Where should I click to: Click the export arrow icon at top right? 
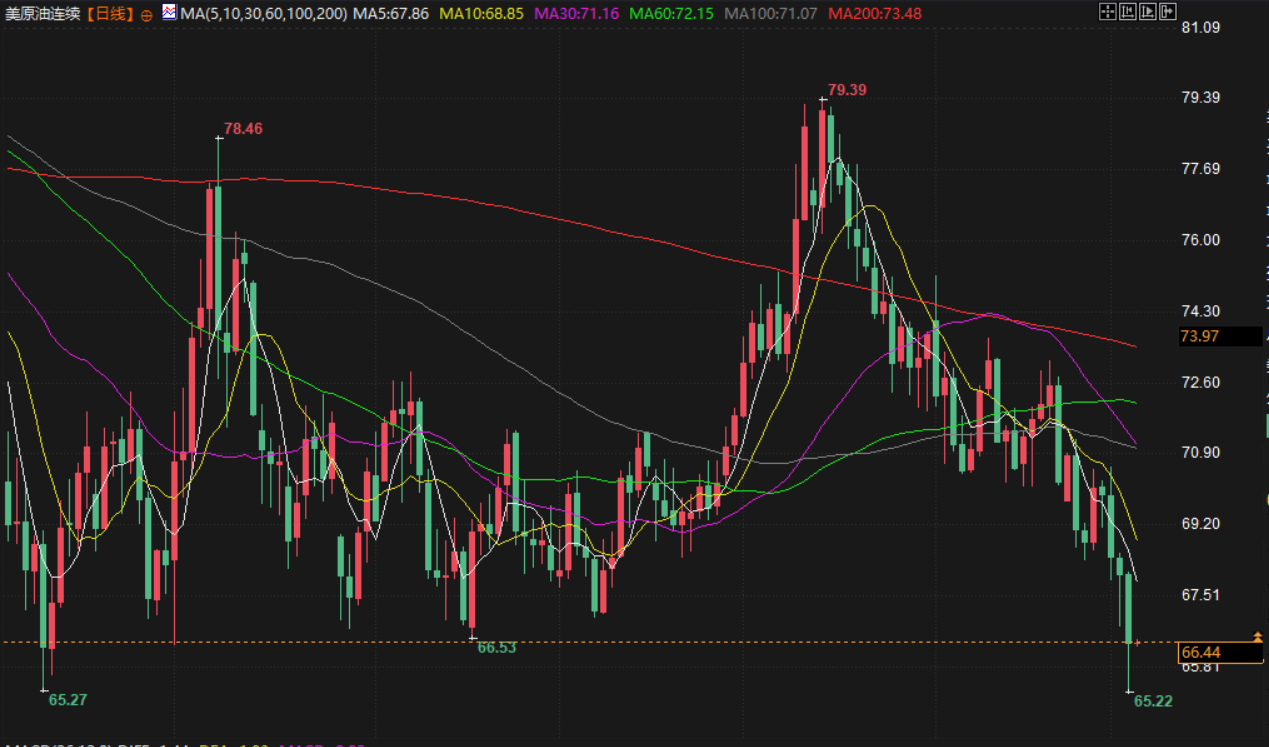coord(1167,12)
